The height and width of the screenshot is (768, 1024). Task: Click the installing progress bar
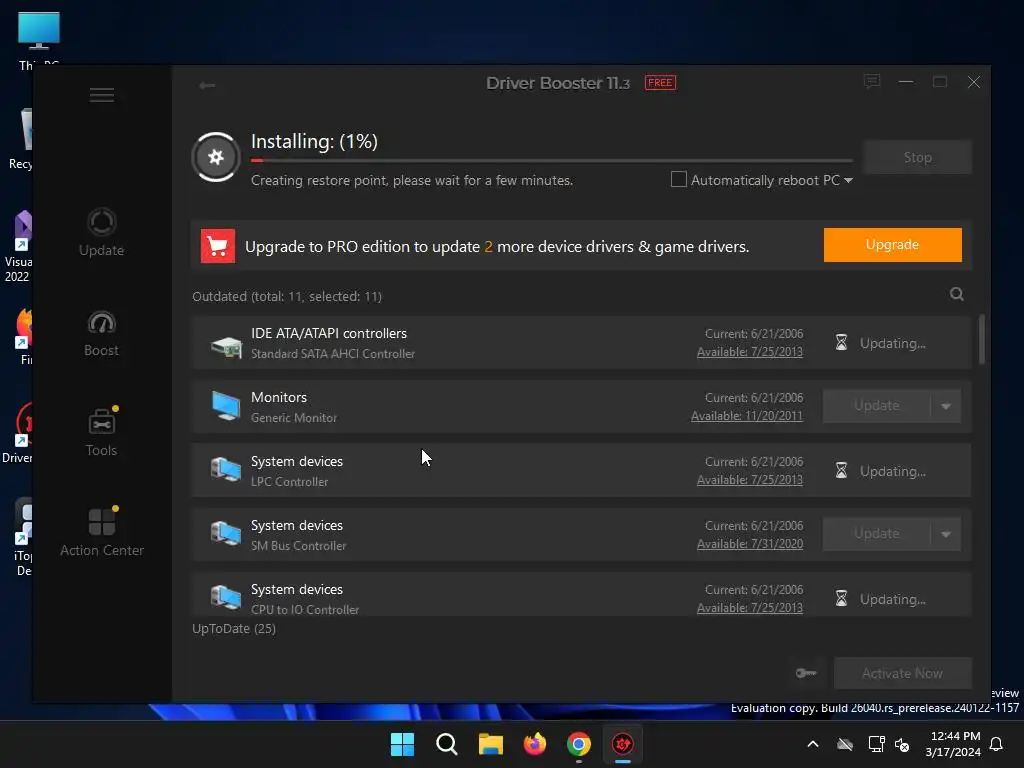(552, 160)
